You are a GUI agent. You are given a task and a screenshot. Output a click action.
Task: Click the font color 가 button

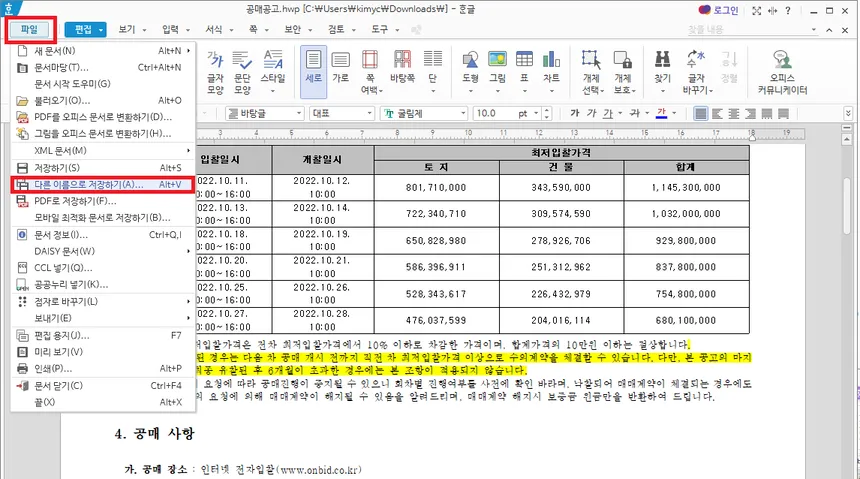pyautogui.click(x=661, y=113)
